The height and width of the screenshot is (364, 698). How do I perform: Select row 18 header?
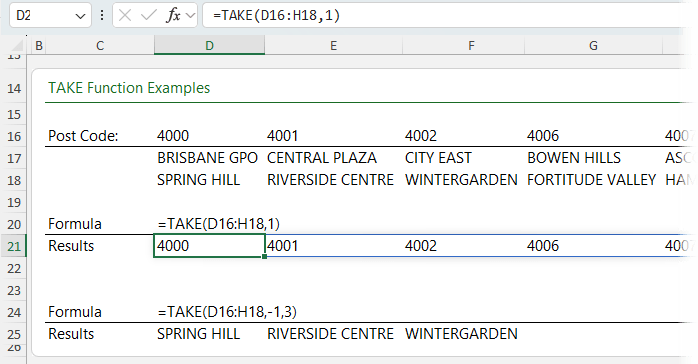point(14,180)
